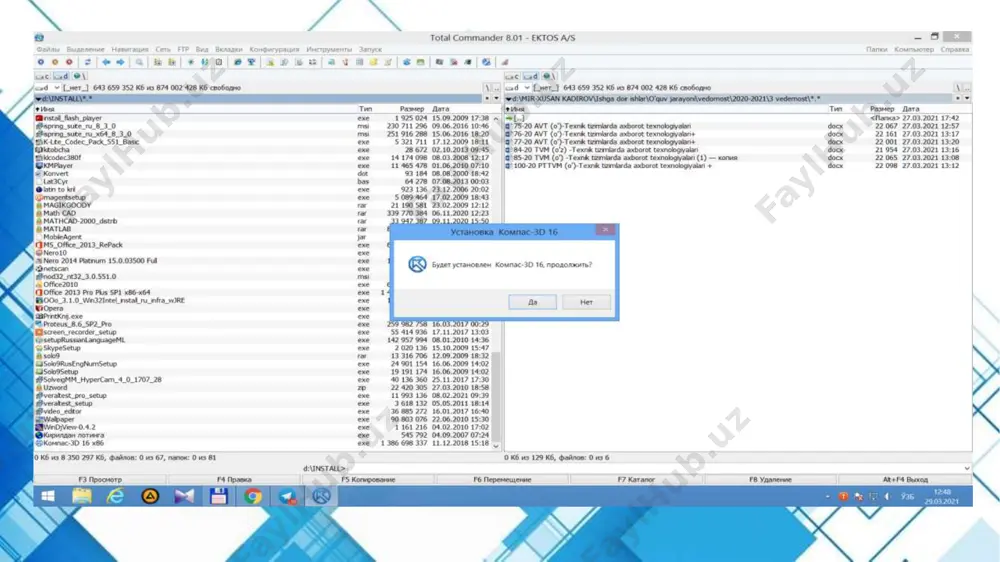This screenshot has height=562, width=1000.
Task: Click the Kompas logo icon in the dialog
Action: [417, 264]
